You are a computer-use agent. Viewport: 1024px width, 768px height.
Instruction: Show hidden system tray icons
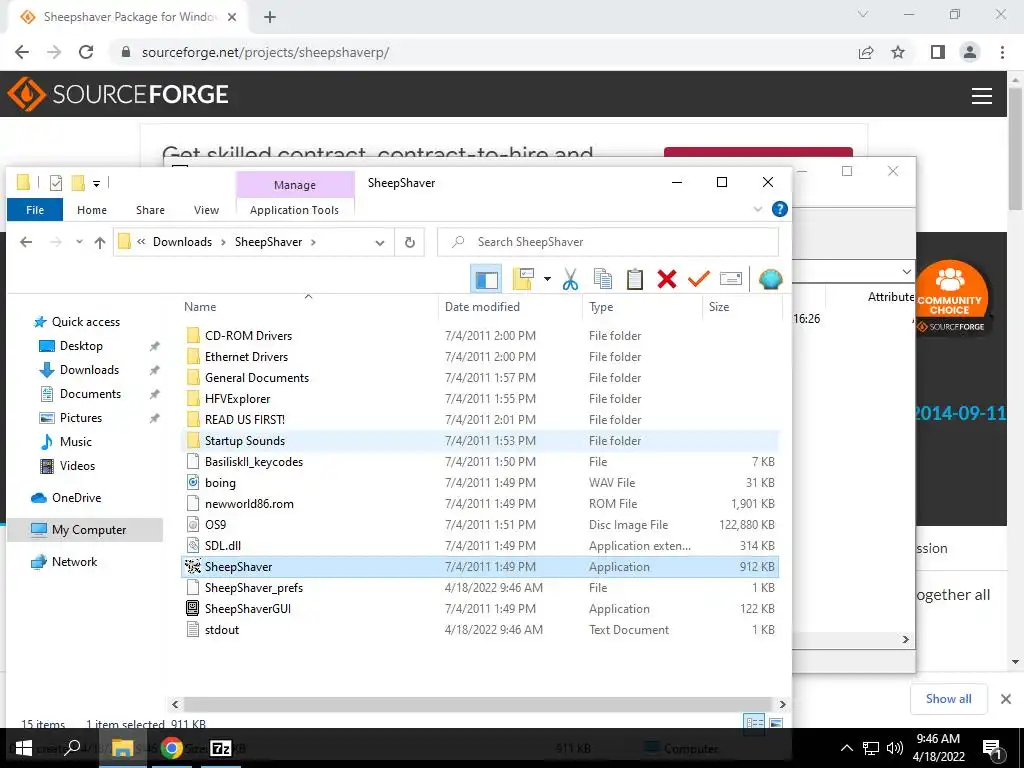846,748
